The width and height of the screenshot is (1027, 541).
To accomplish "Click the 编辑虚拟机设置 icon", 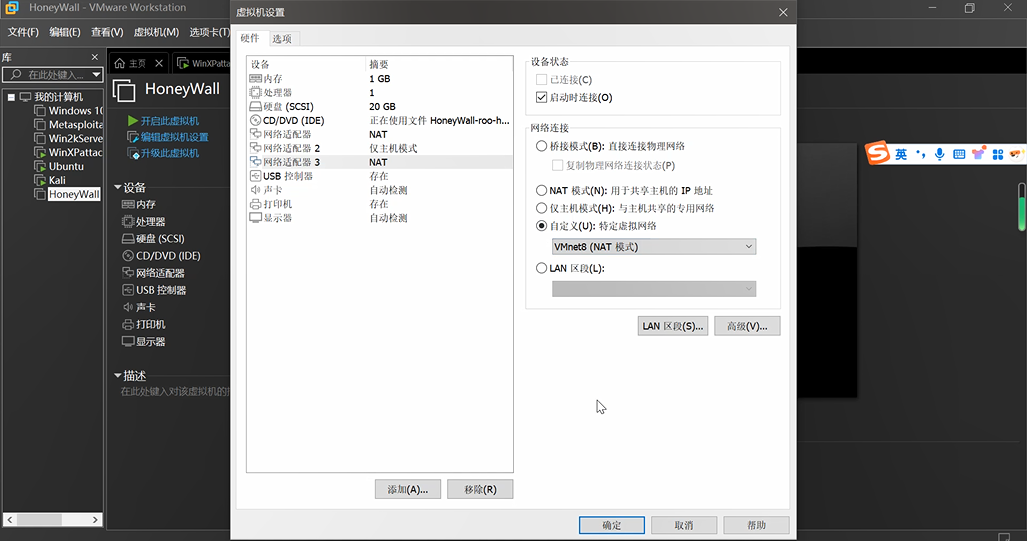I will click(133, 137).
